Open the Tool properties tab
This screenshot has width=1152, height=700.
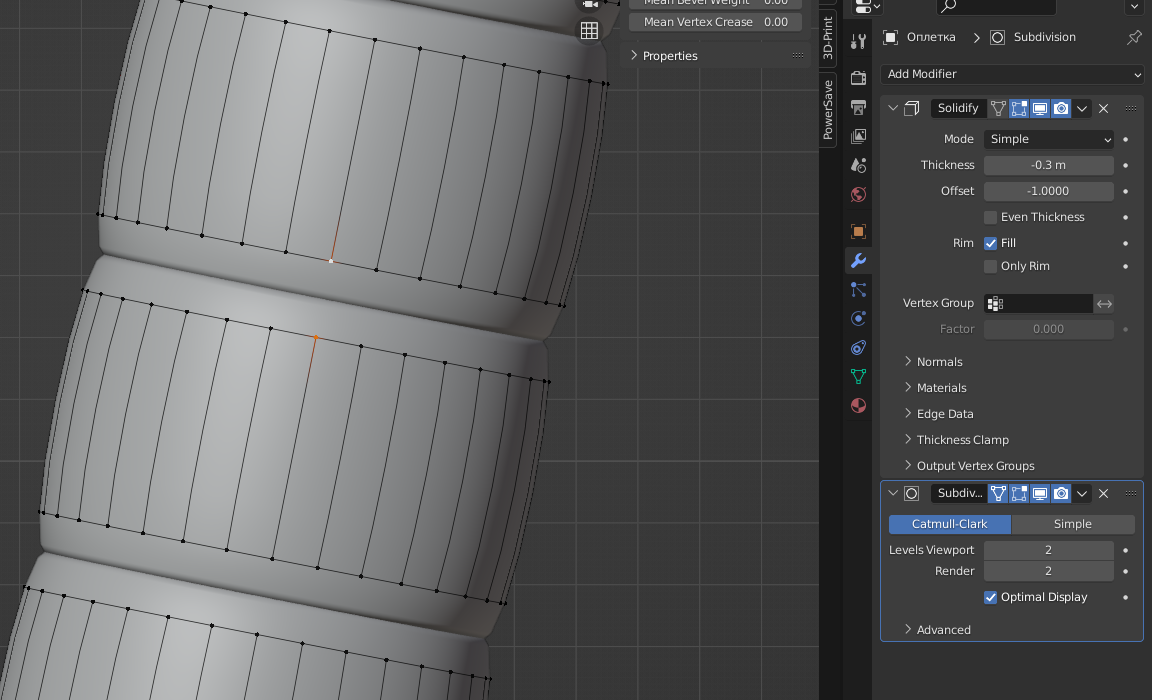click(x=858, y=41)
